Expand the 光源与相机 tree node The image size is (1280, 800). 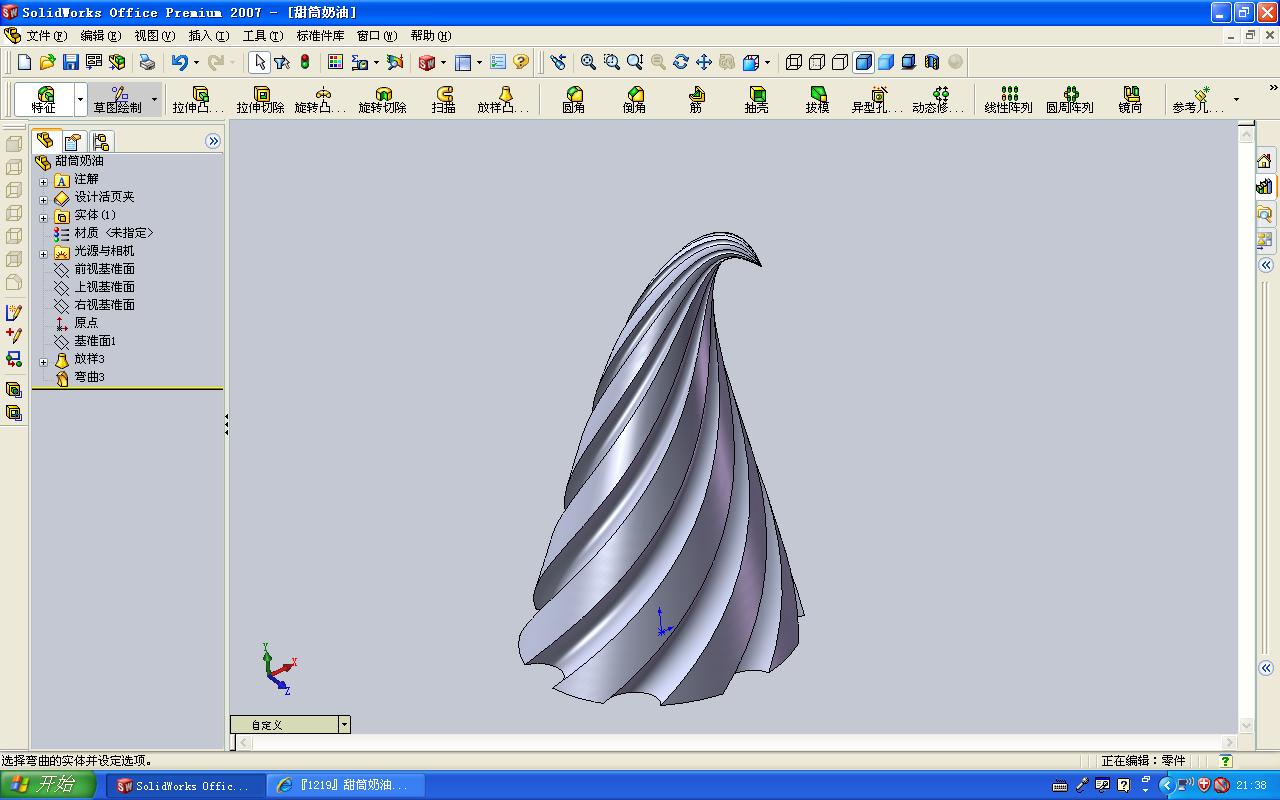click(44, 253)
